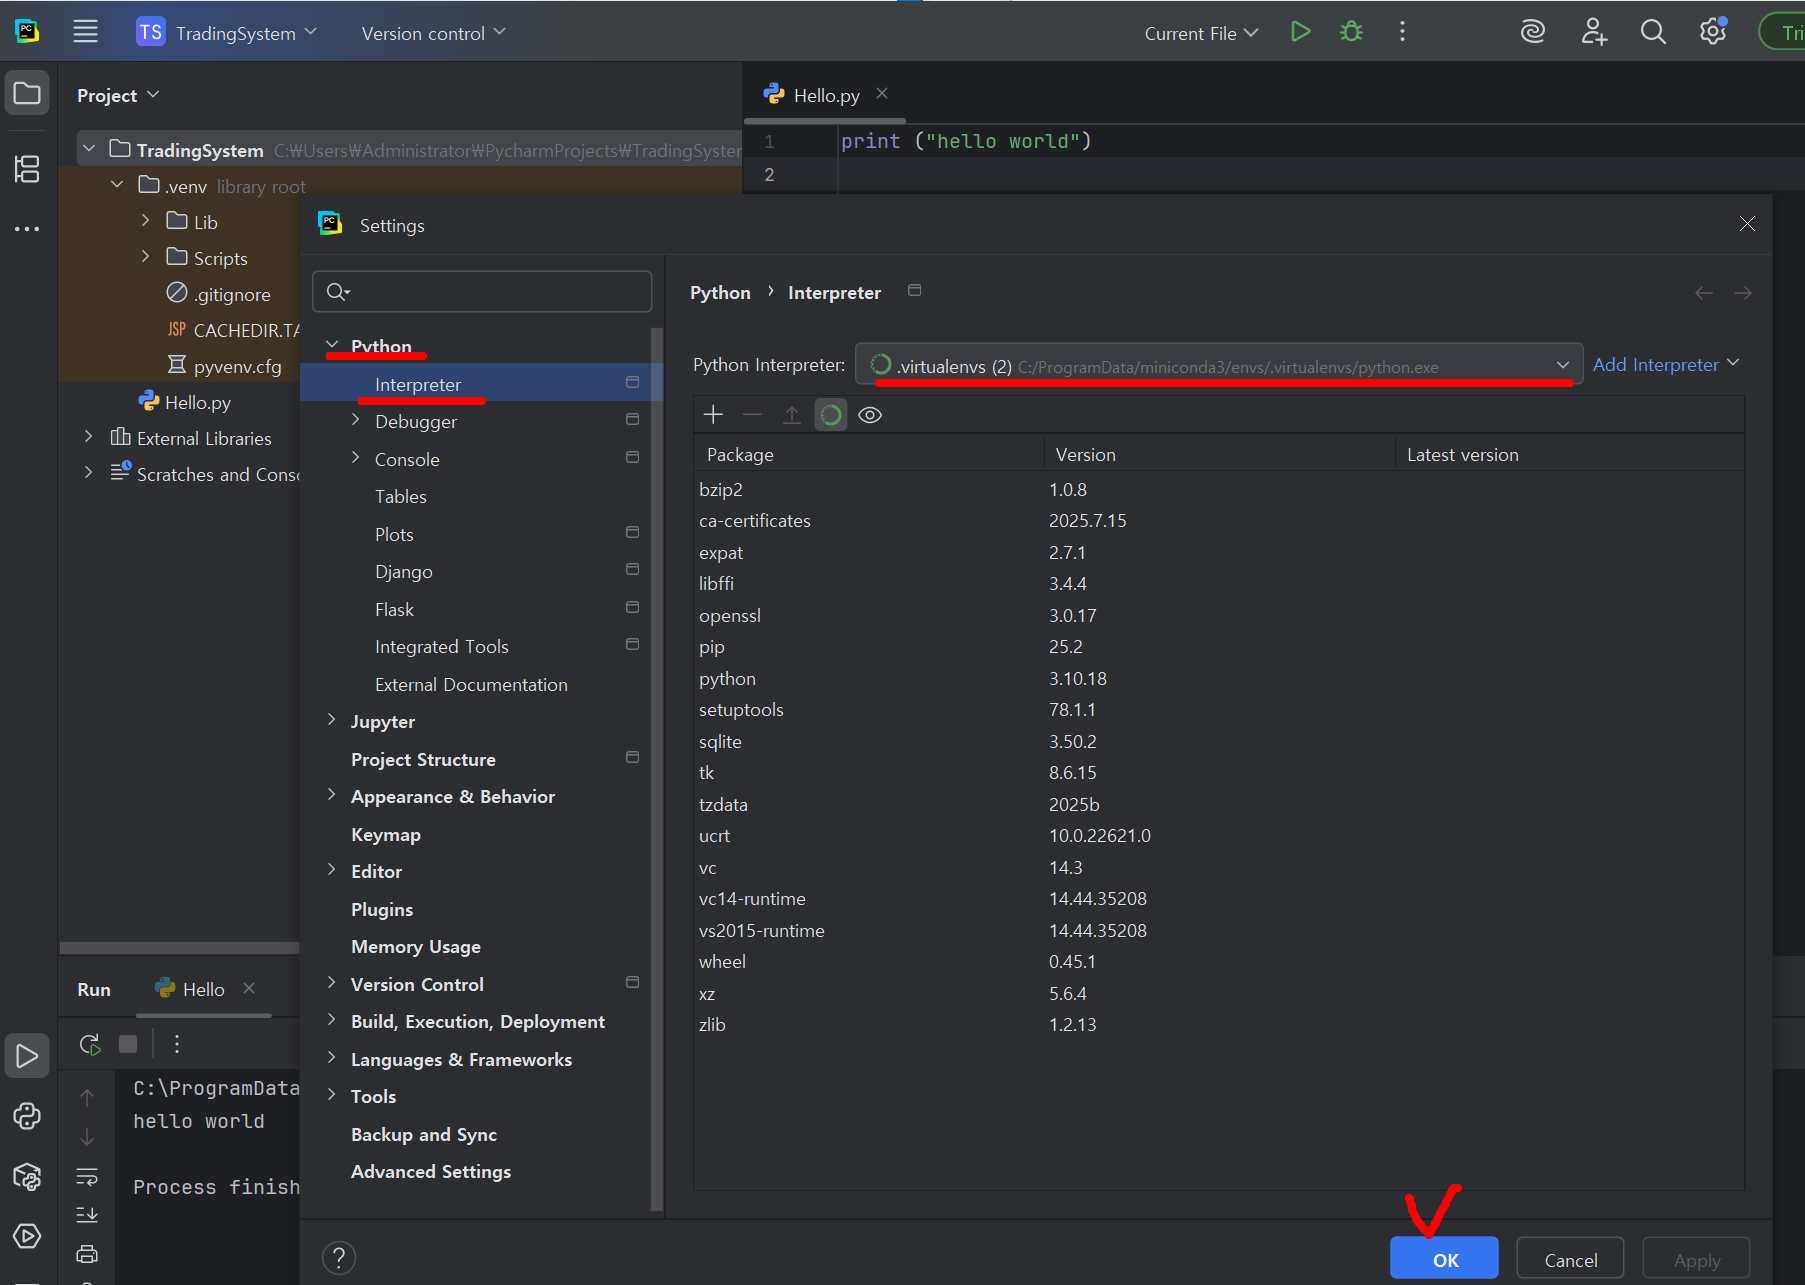Open the main hamburger menu
Image resolution: width=1805 pixels, height=1285 pixels.
(x=86, y=32)
